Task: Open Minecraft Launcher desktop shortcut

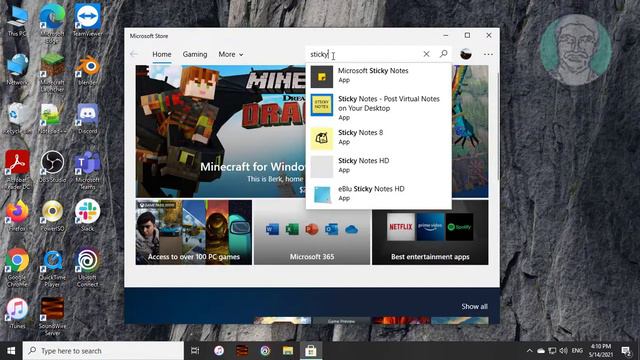Action: coord(52,73)
